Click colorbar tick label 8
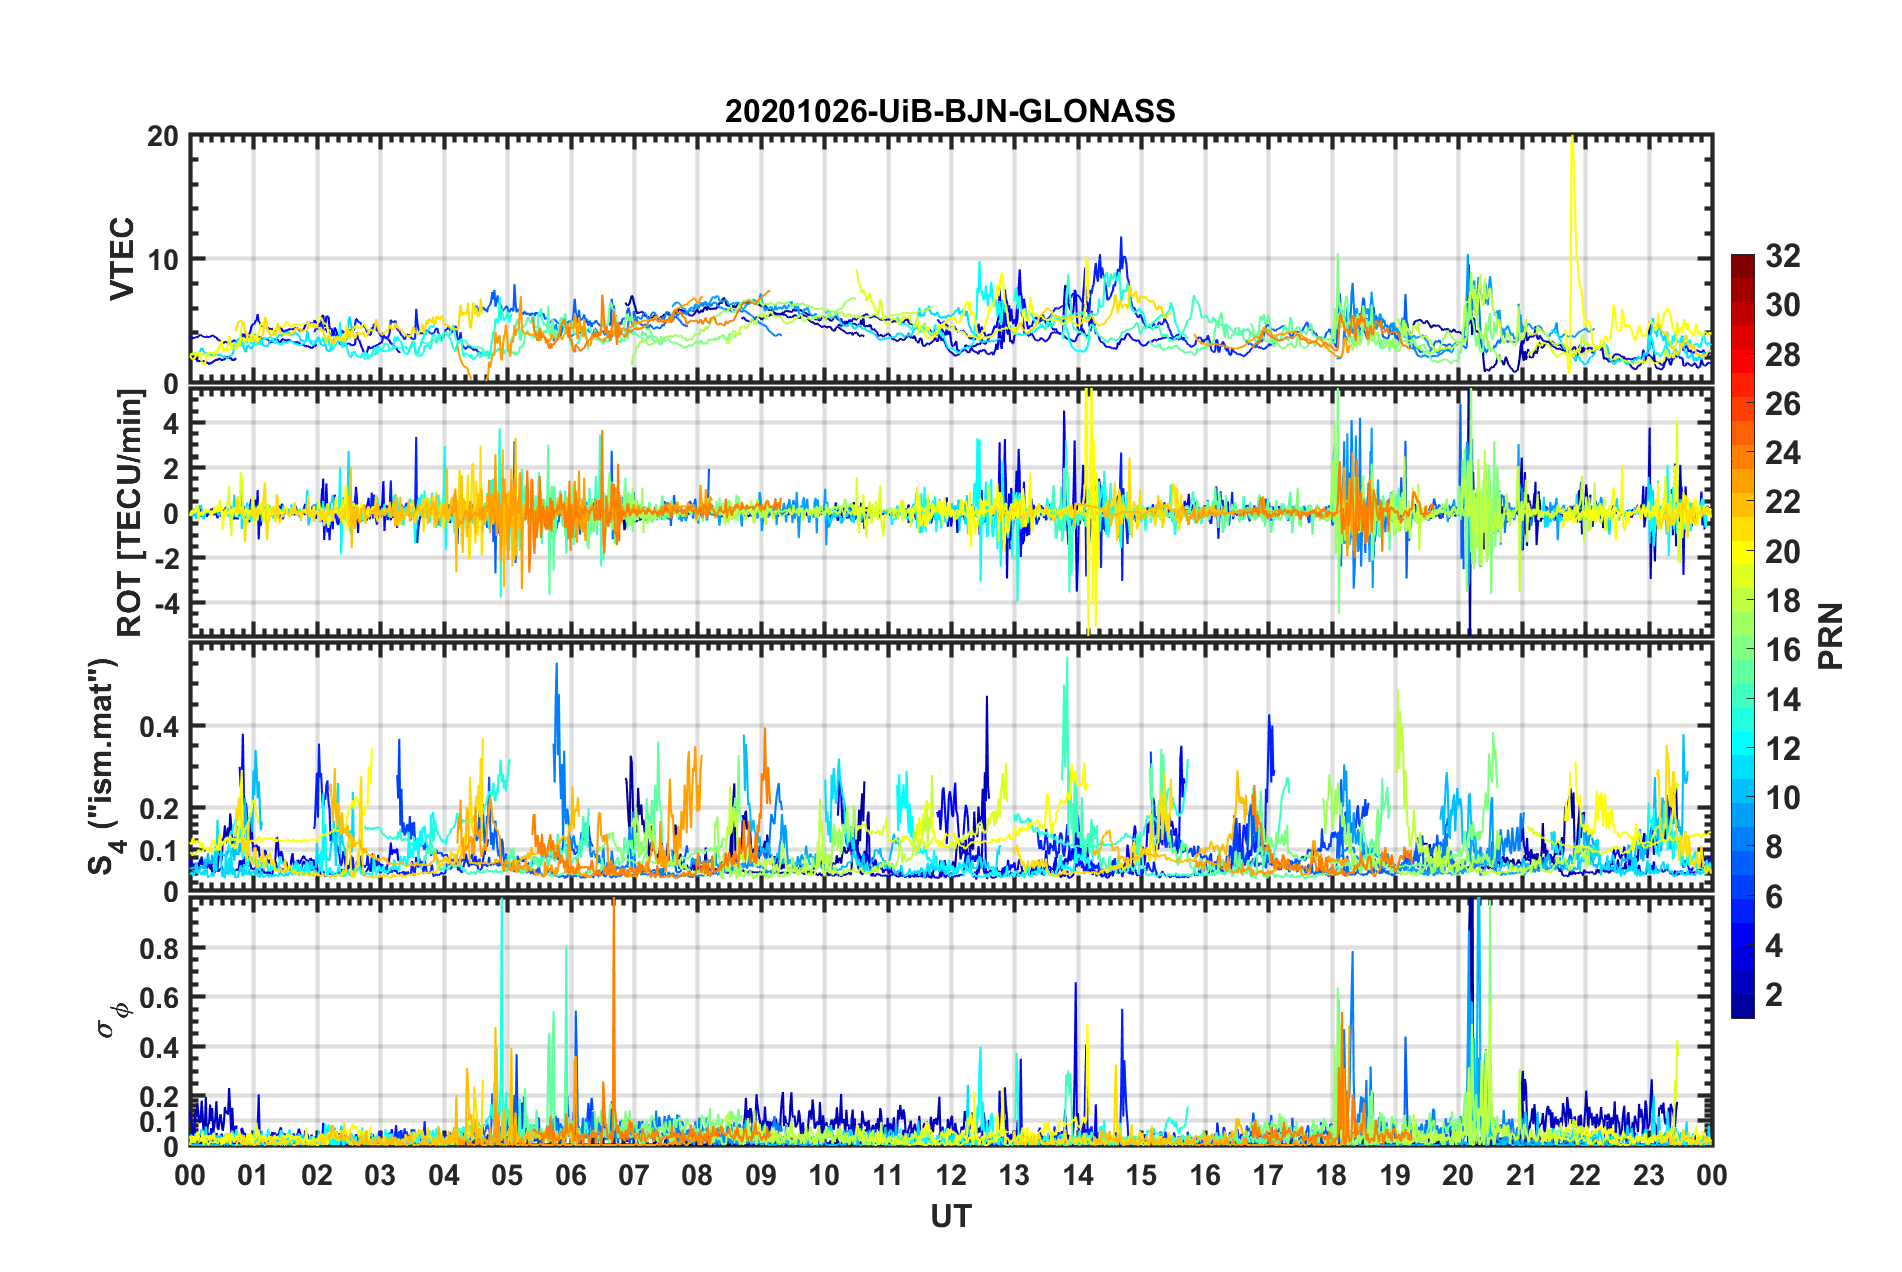 tap(1774, 847)
